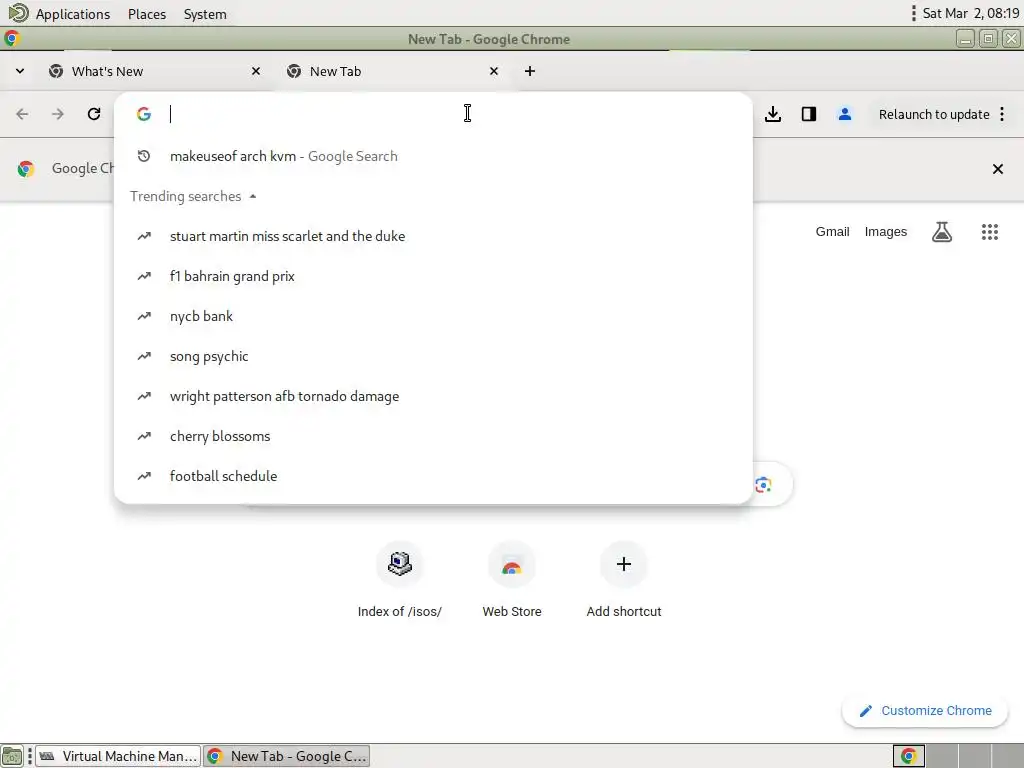Viewport: 1024px width, 768px height.
Task: Select nycb bank trending search
Action: [x=433, y=316]
